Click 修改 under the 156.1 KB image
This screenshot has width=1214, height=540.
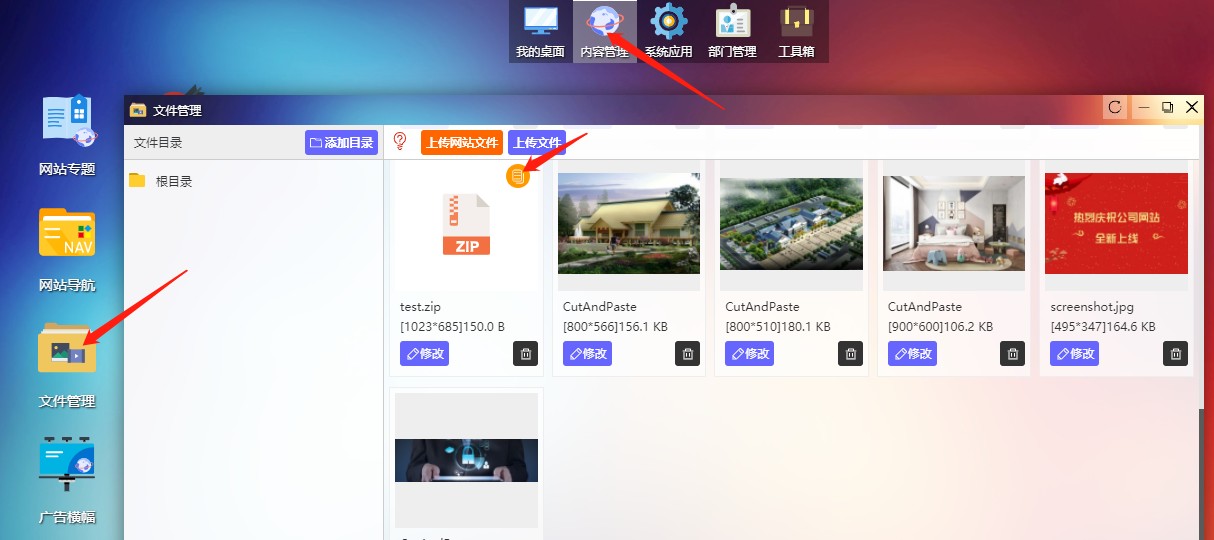pyautogui.click(x=587, y=353)
